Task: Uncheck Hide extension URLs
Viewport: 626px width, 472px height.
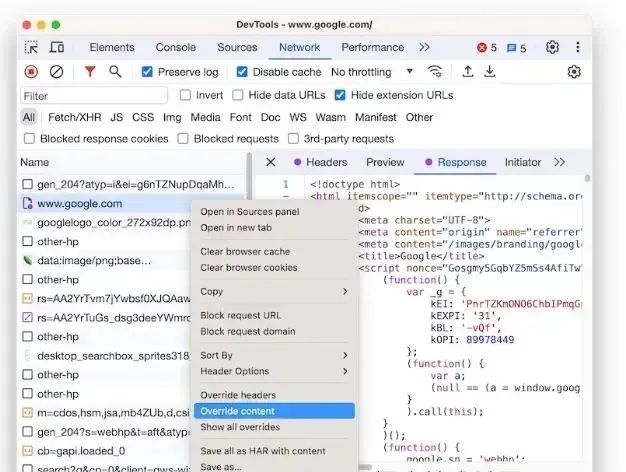Action: [x=340, y=95]
